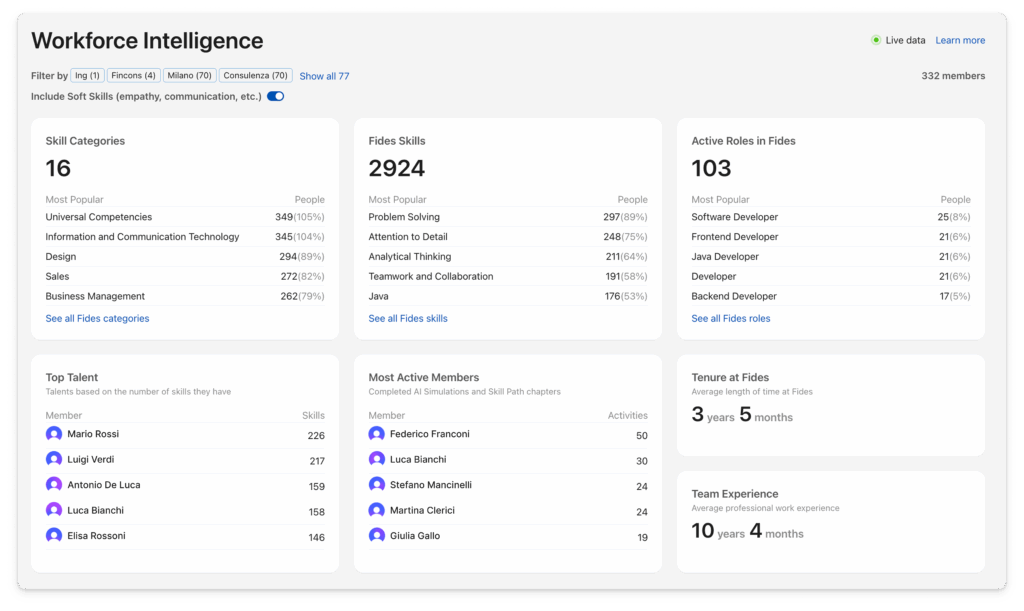Screen dimensions: 1024x611
Task: Select Luigi Verdi's profile avatar
Action: tap(54, 460)
